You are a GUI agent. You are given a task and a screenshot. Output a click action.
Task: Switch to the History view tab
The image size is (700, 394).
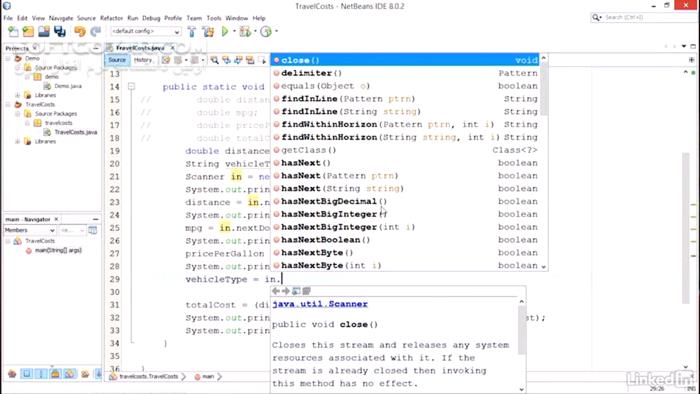[x=143, y=60]
